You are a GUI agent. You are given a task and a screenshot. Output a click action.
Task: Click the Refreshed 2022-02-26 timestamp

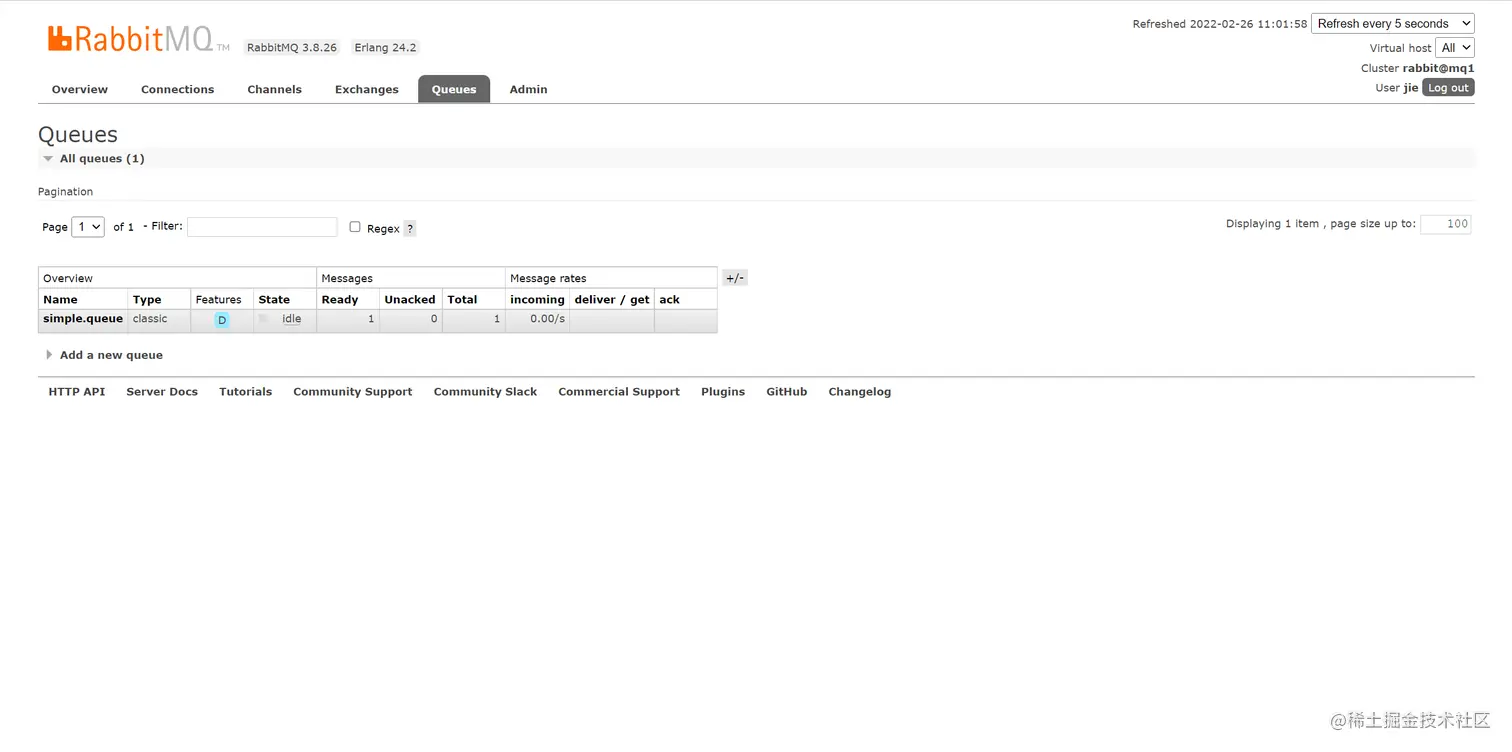point(1220,24)
